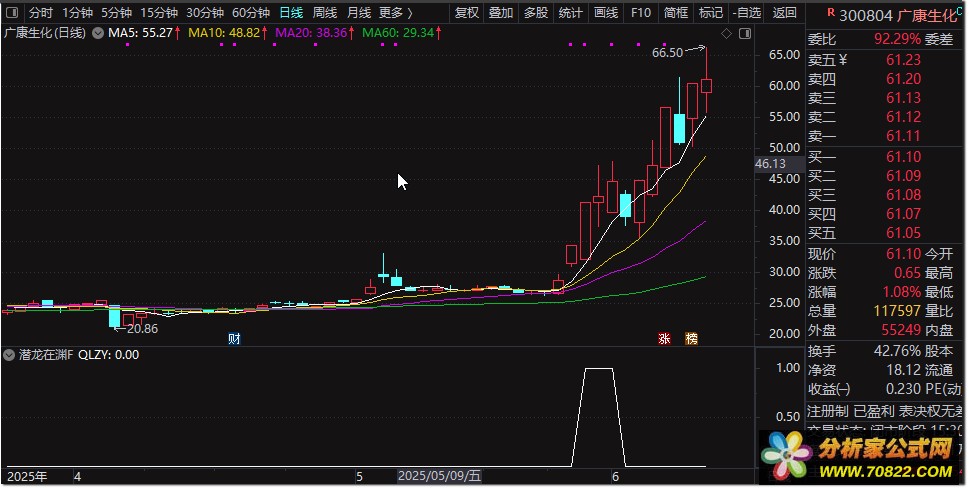The height and width of the screenshot is (488, 969).
Task: Click the 买二 price 61.09
Action: tap(903, 176)
